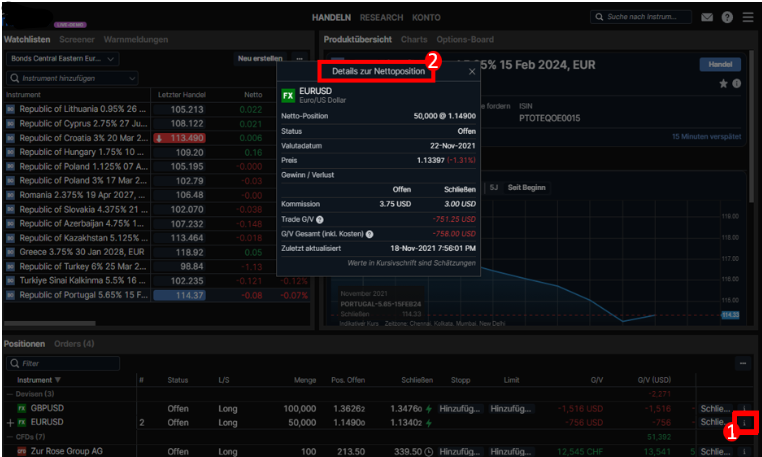The width and height of the screenshot is (762, 457).
Task: Open the mail inbox envelope icon
Action: pyautogui.click(x=708, y=17)
